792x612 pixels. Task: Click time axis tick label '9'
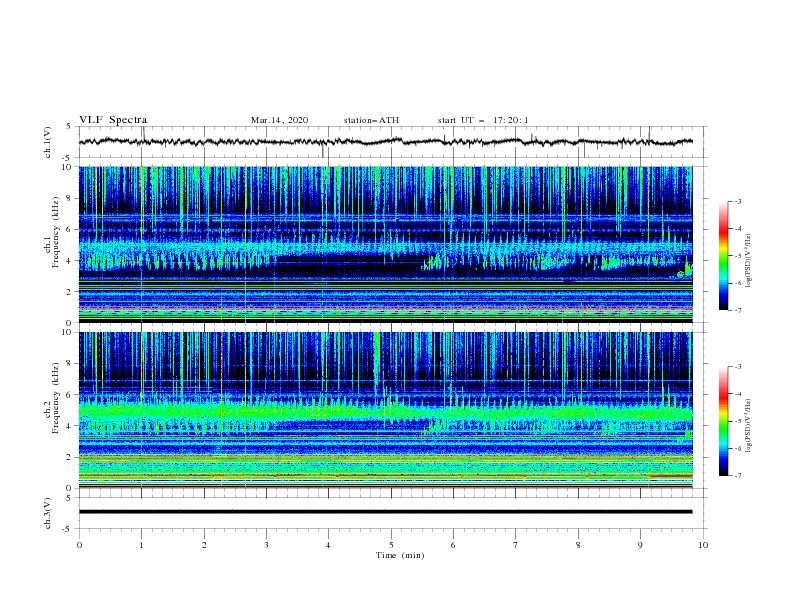[640, 545]
